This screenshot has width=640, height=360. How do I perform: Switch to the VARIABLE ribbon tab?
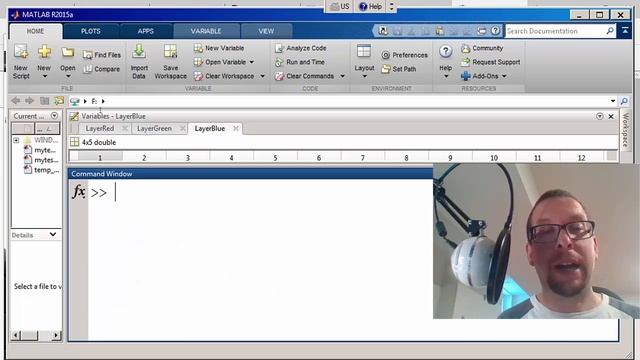[206, 31]
